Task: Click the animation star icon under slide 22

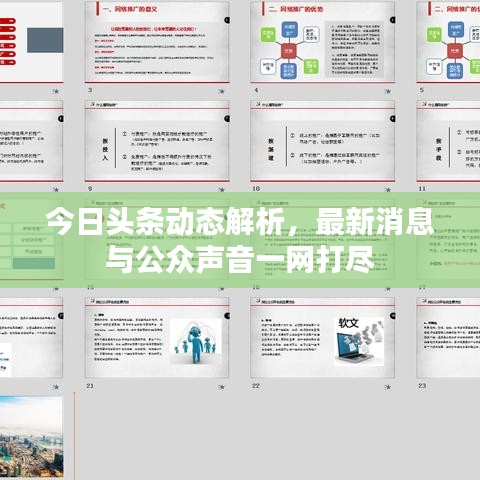Action: click(388, 387)
